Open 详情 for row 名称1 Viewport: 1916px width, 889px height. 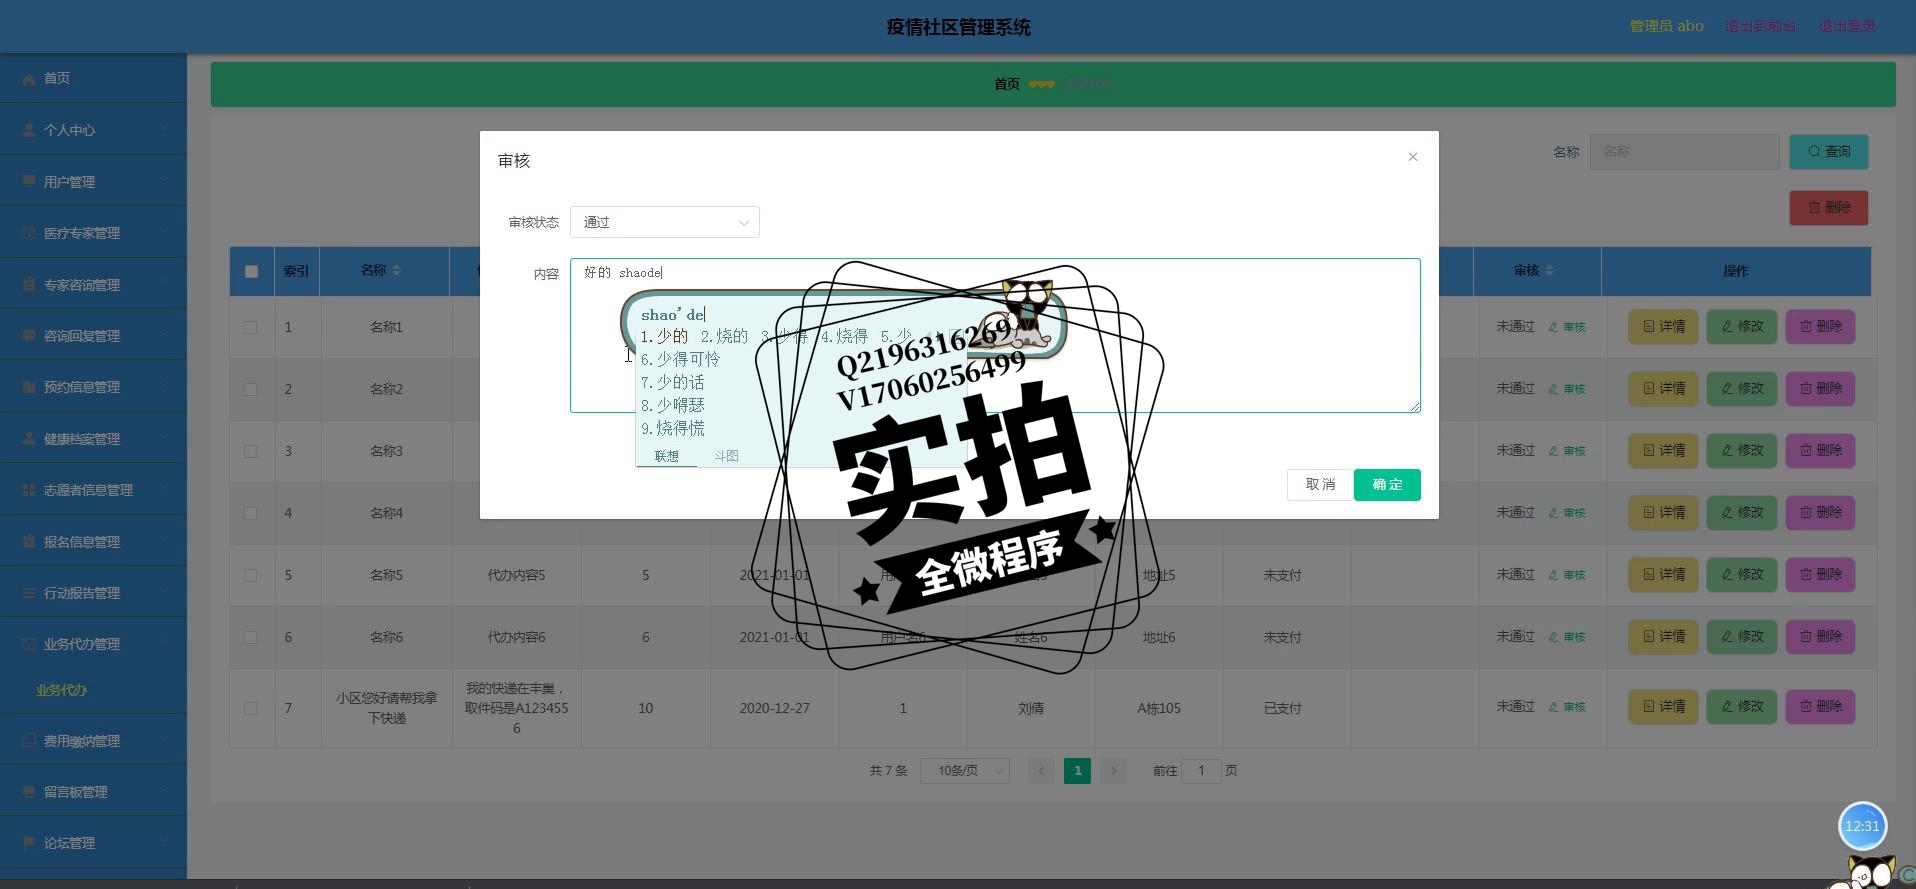(x=1663, y=327)
